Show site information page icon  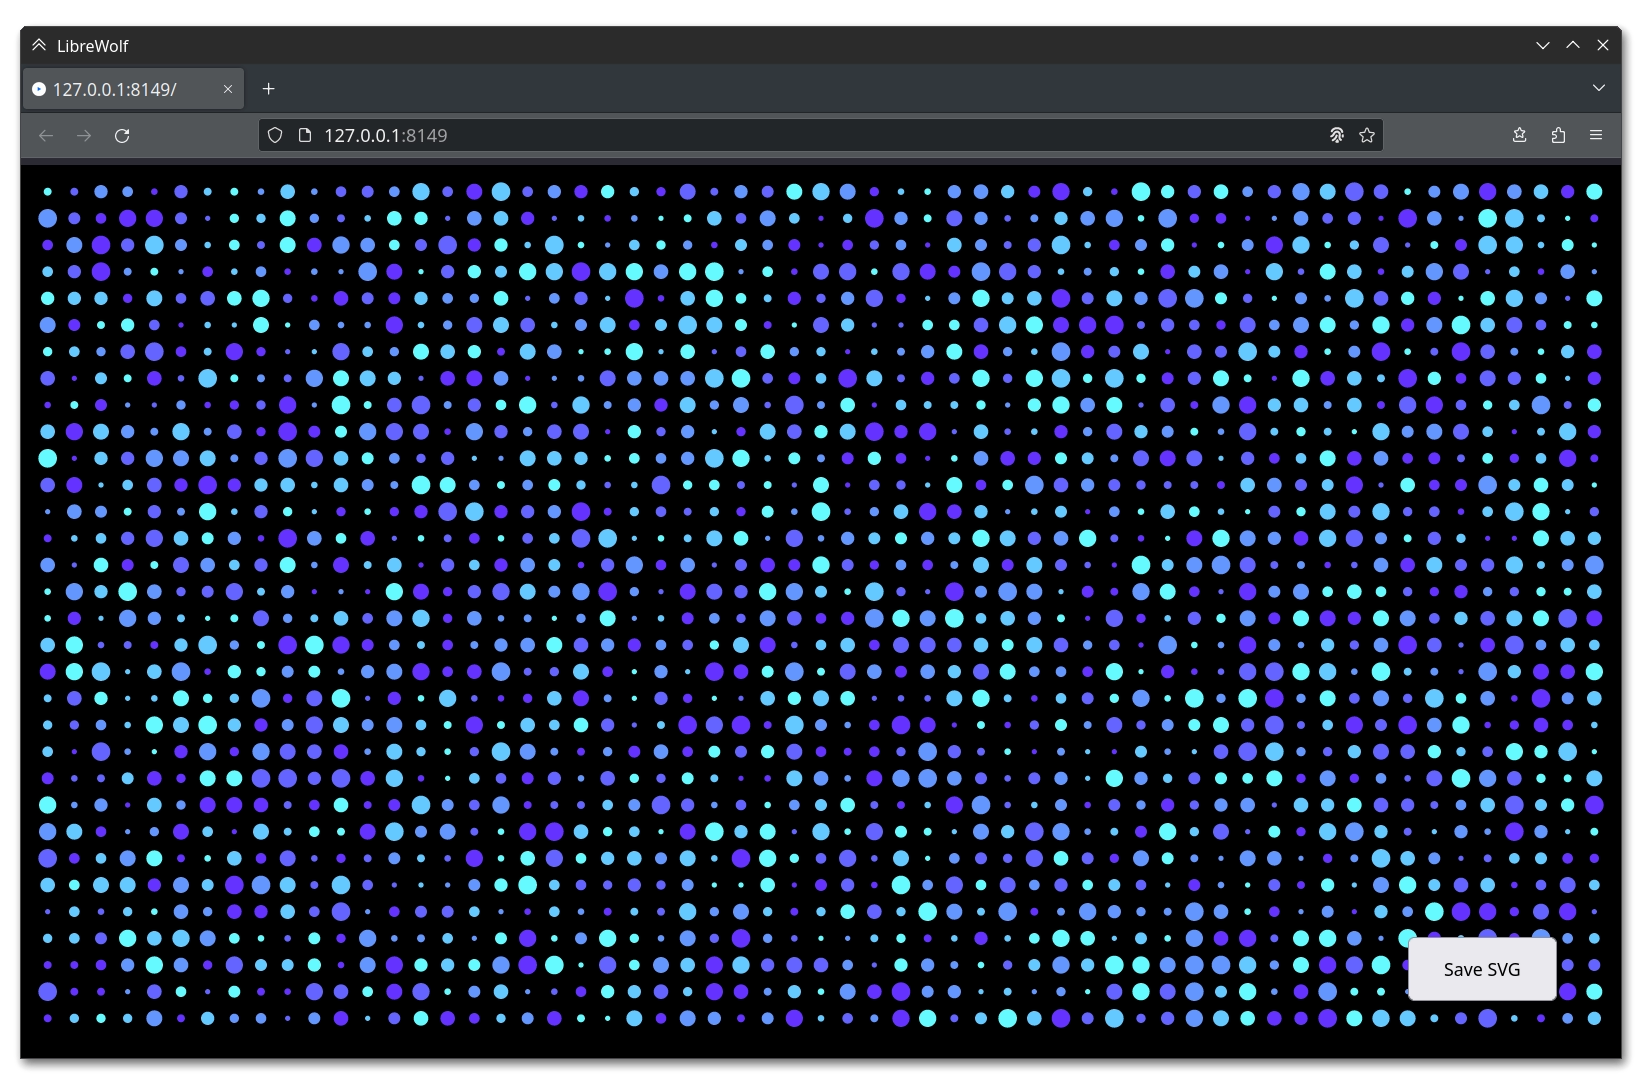[306, 135]
